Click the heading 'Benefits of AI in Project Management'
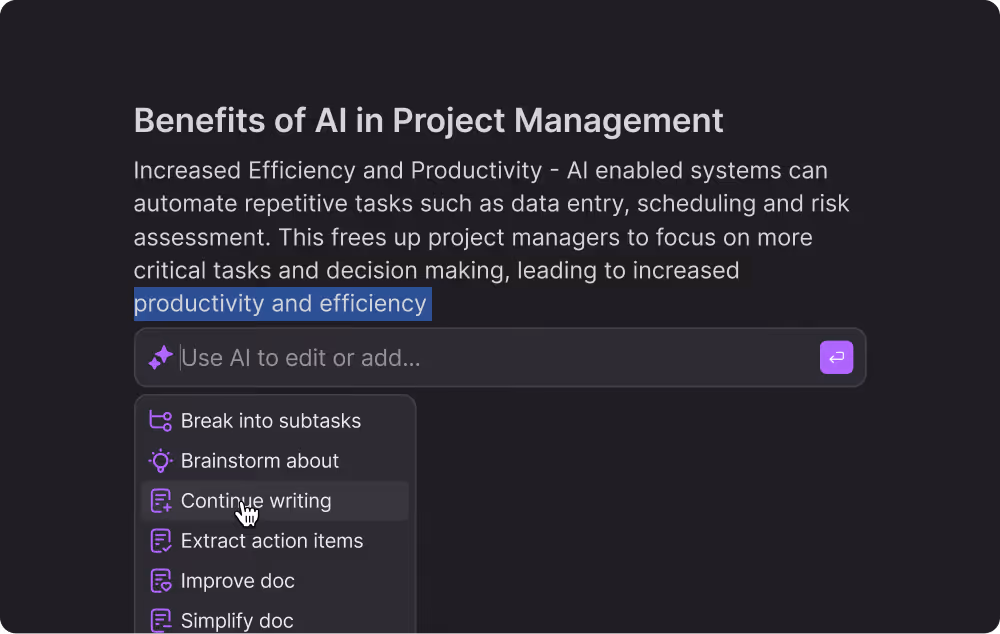Screen dimensions: 1000x634 (428, 120)
